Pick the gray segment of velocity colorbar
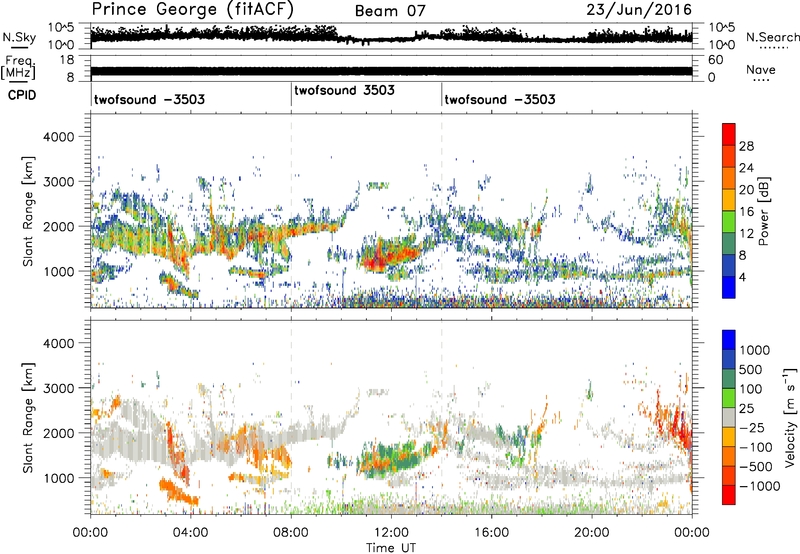The height and width of the screenshot is (554, 800). coord(729,417)
